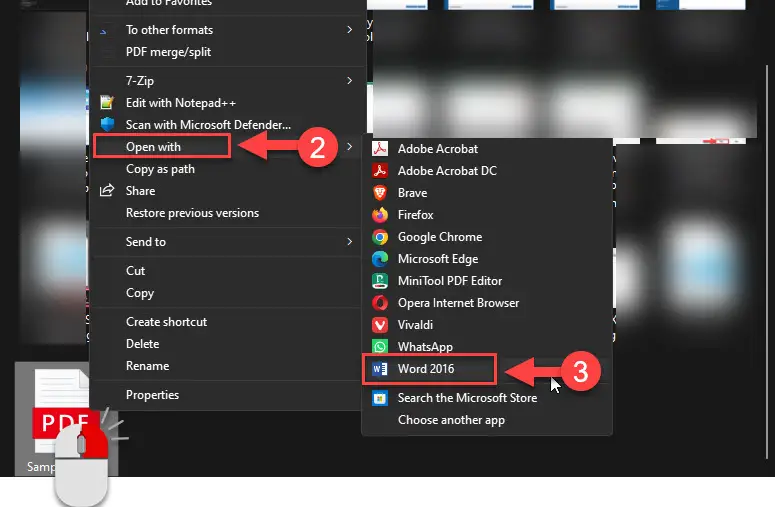The height and width of the screenshot is (507, 775).
Task: Select Scan with Microsoft Defender
Action: click(x=227, y=125)
